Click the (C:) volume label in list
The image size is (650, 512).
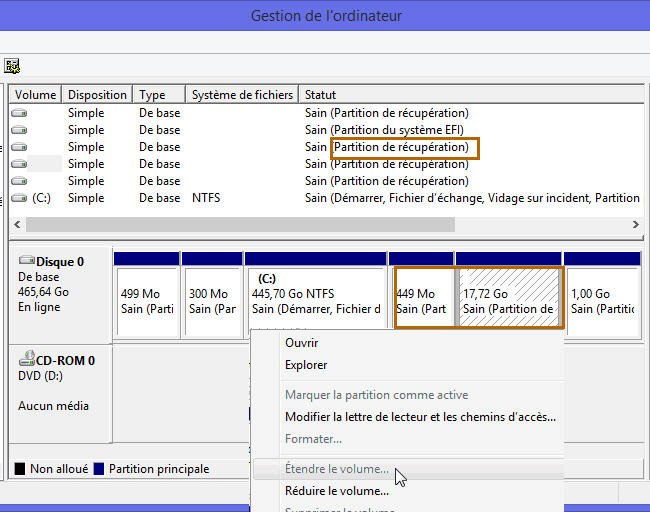click(41, 198)
